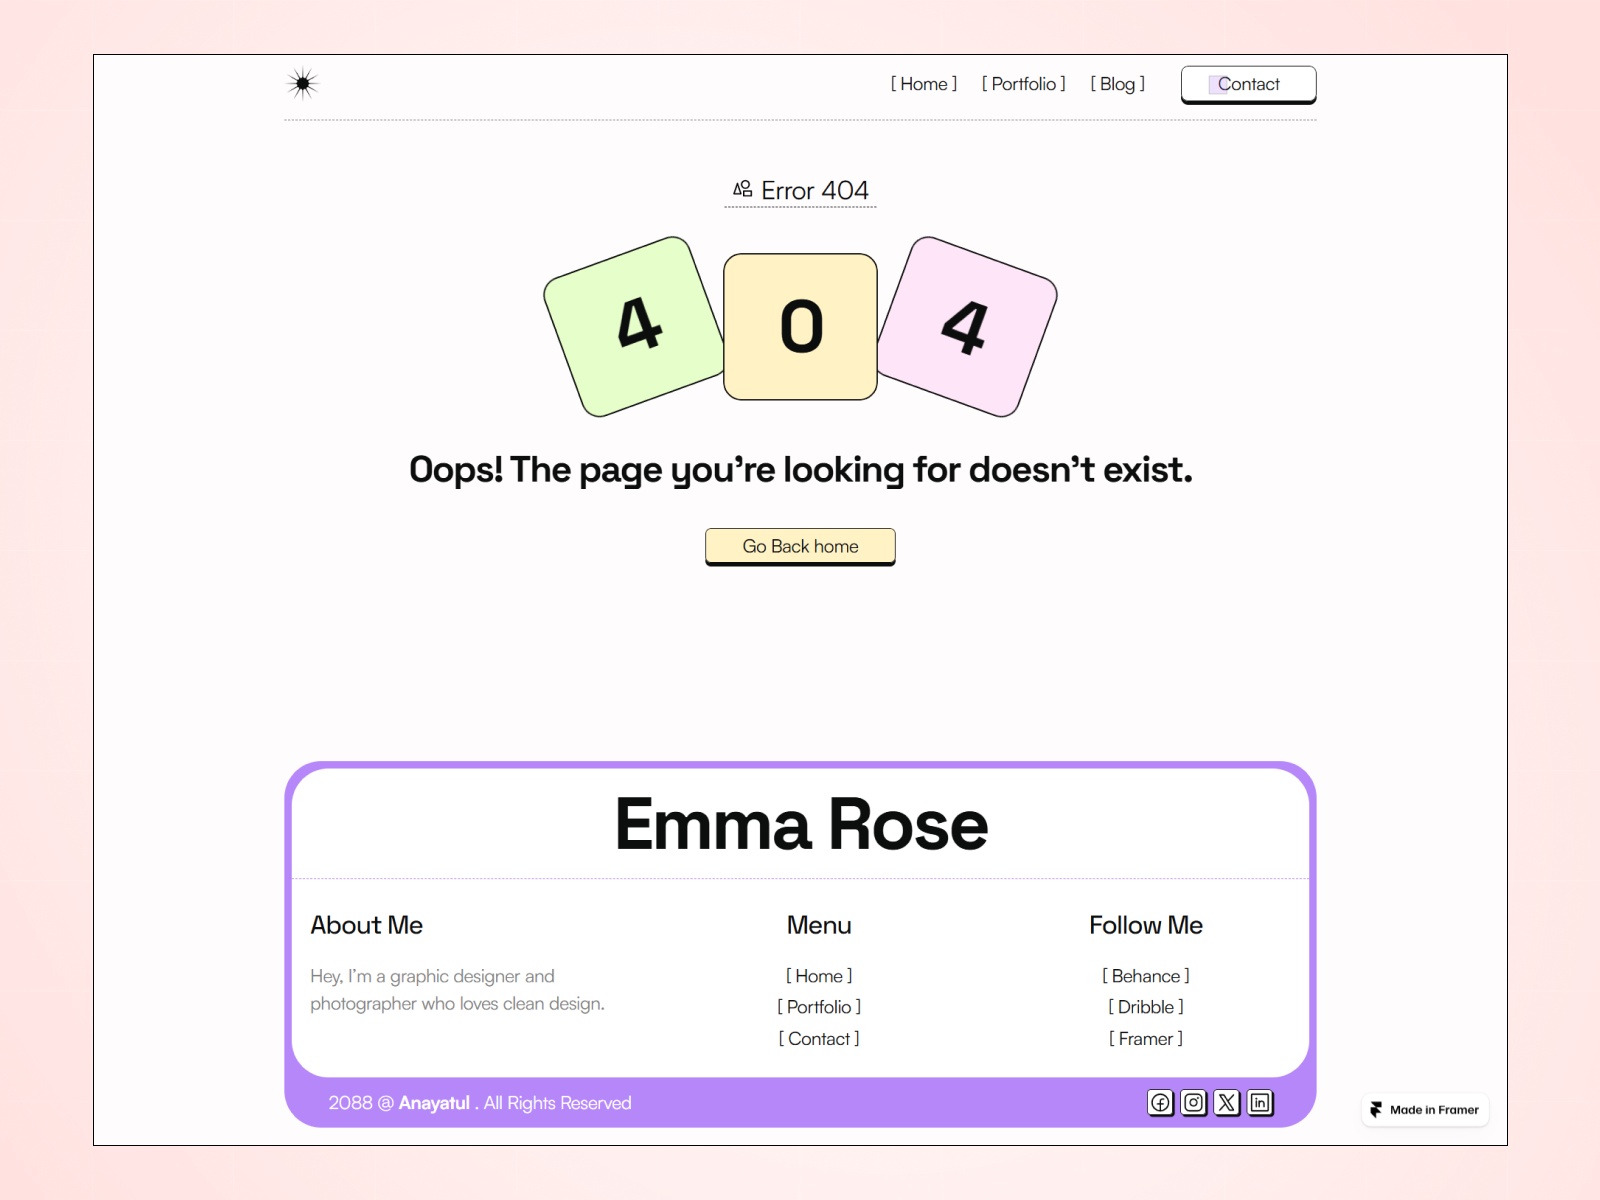Viewport: 1600px width, 1200px height.
Task: Click the X social media icon
Action: (x=1226, y=1103)
